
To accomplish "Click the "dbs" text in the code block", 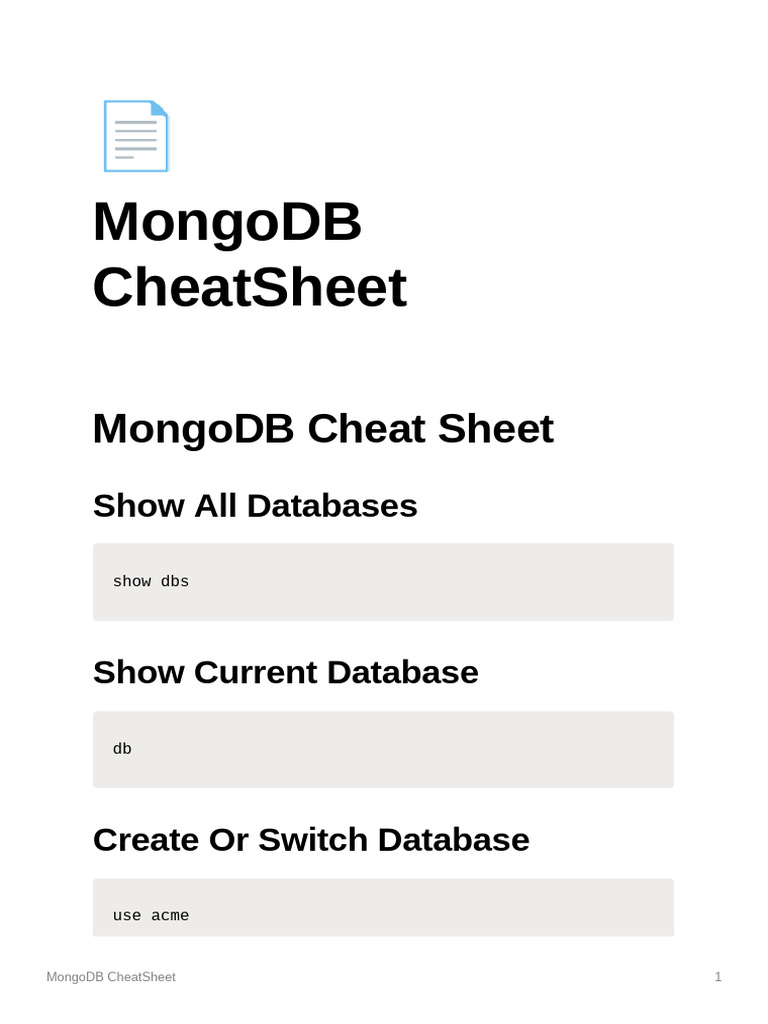I will point(175,581).
